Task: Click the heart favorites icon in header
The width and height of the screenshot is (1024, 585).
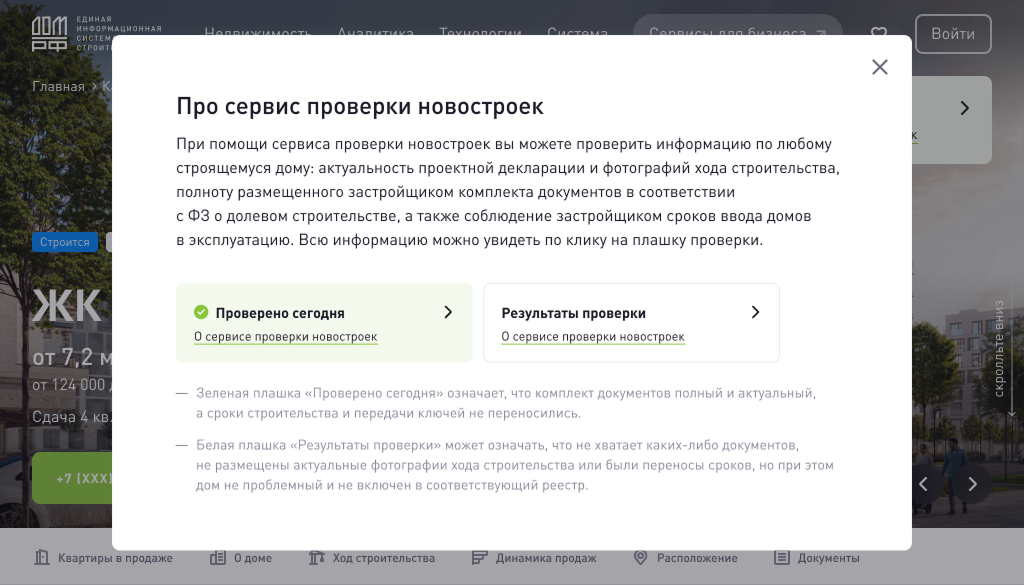Action: point(879,33)
